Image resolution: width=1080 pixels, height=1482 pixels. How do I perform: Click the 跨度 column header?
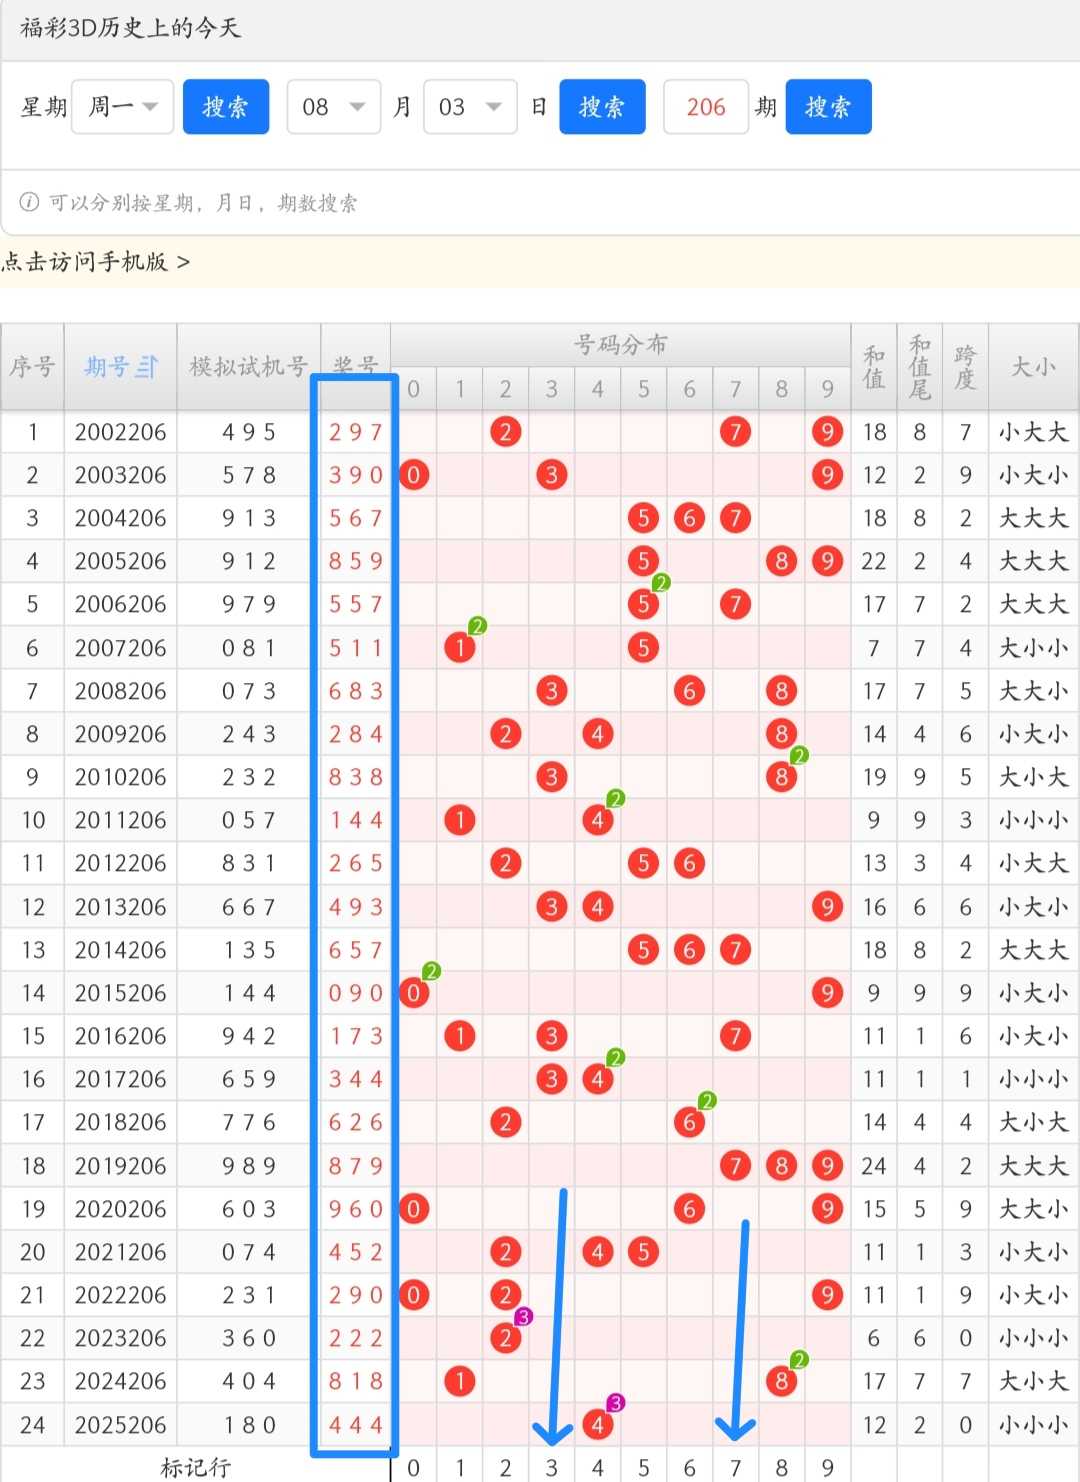coord(965,367)
